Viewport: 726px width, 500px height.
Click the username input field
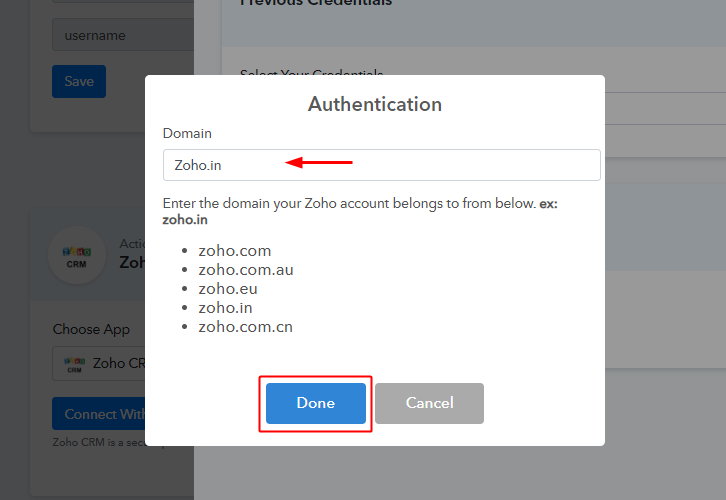pos(123,35)
